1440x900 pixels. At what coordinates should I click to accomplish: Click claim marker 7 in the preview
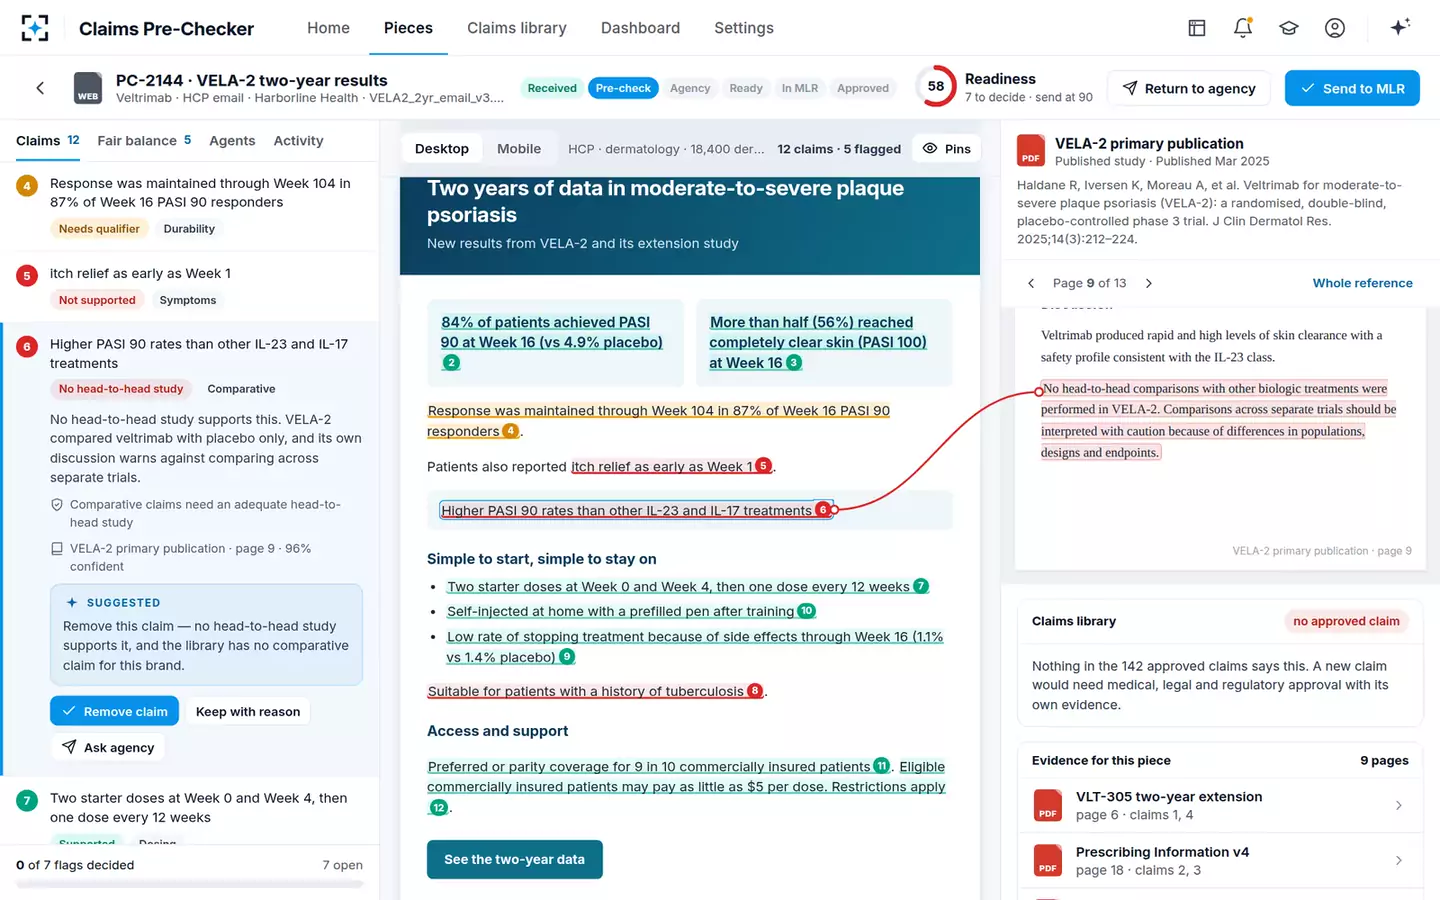click(921, 586)
